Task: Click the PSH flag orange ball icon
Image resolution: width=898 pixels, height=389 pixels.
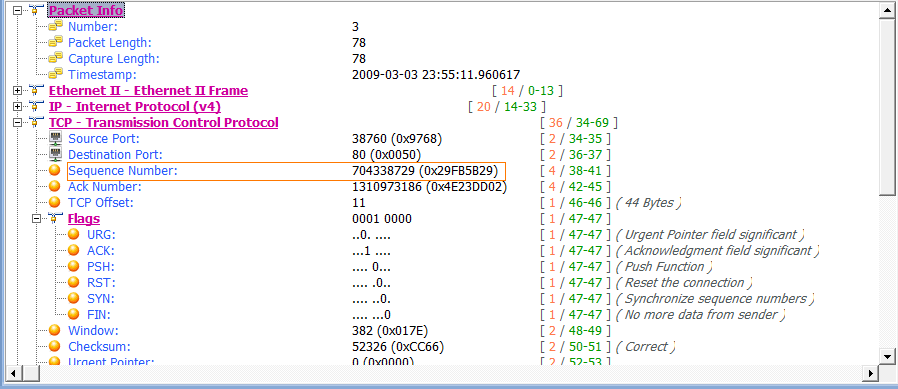Action: tap(74, 266)
